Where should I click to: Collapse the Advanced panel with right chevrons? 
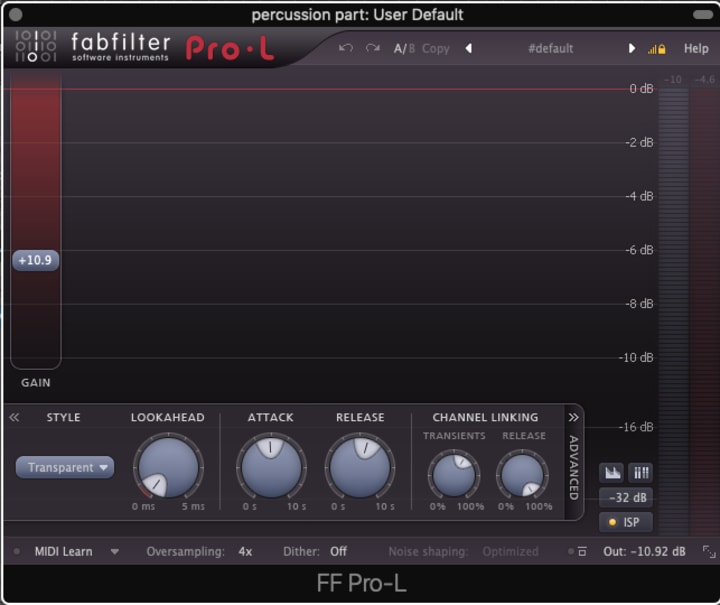pyautogui.click(x=574, y=417)
